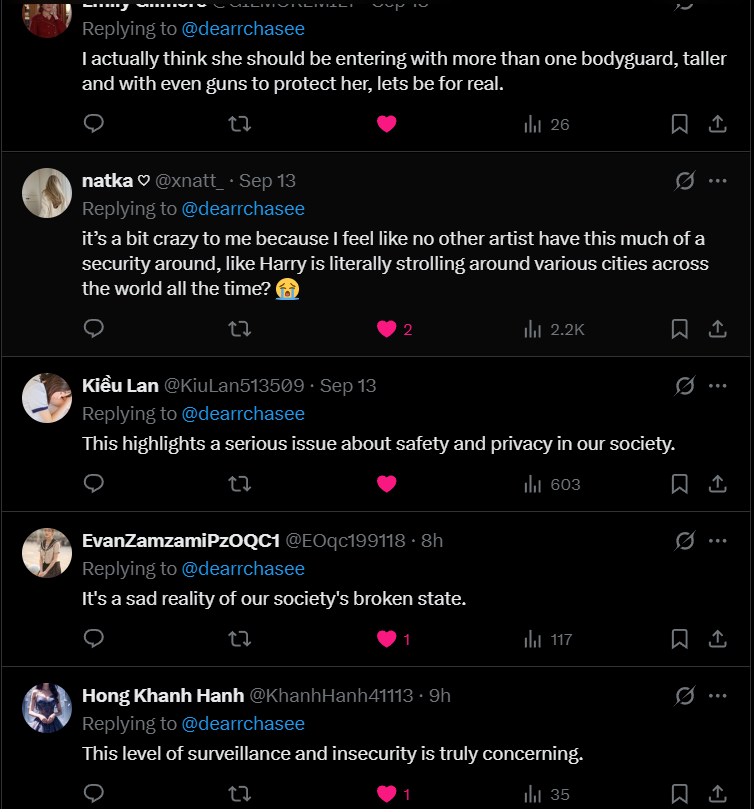Image resolution: width=754 pixels, height=809 pixels.
Task: Repost Kiều Lan's tweet
Action: pos(239,484)
